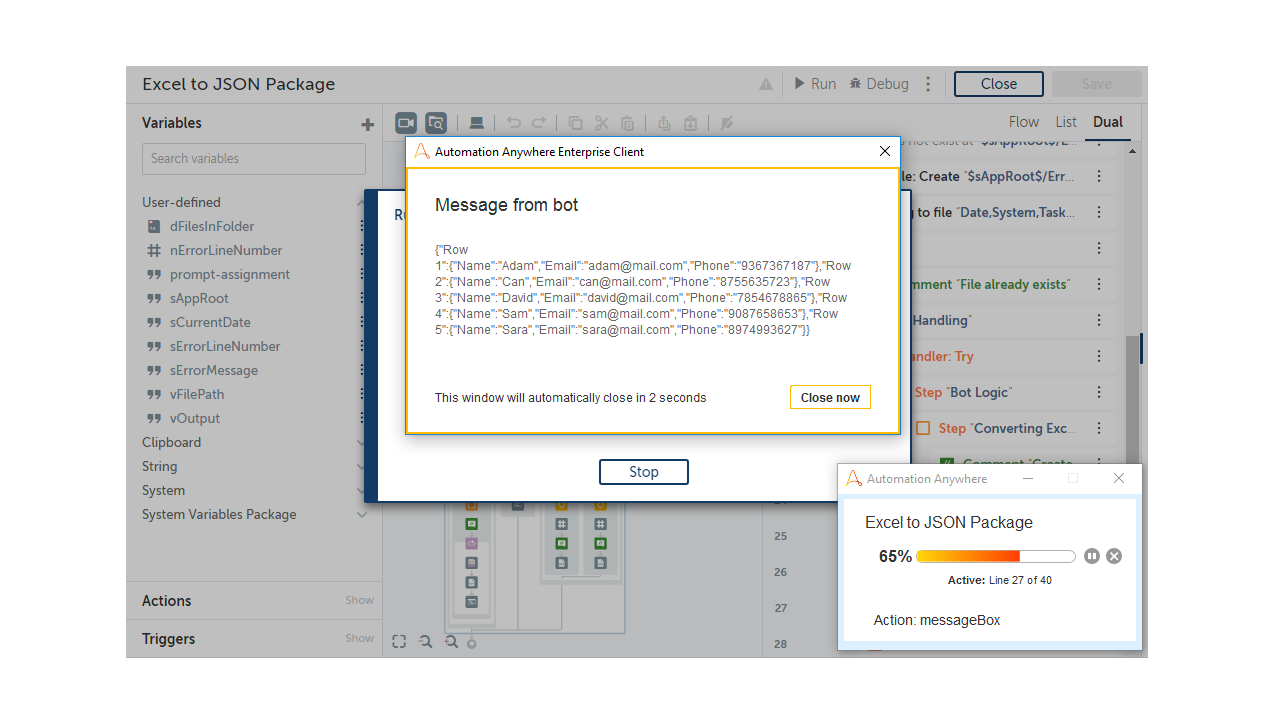Viewport: 1280px width, 720px height.
Task: Open three-dot menu for 'handler: Try' line
Action: [1099, 356]
